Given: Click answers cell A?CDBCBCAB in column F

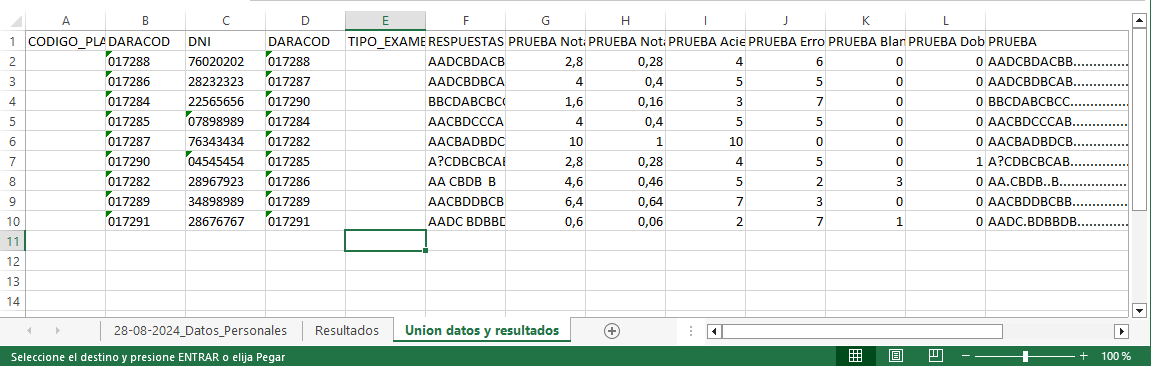Looking at the screenshot, I should tap(465, 161).
